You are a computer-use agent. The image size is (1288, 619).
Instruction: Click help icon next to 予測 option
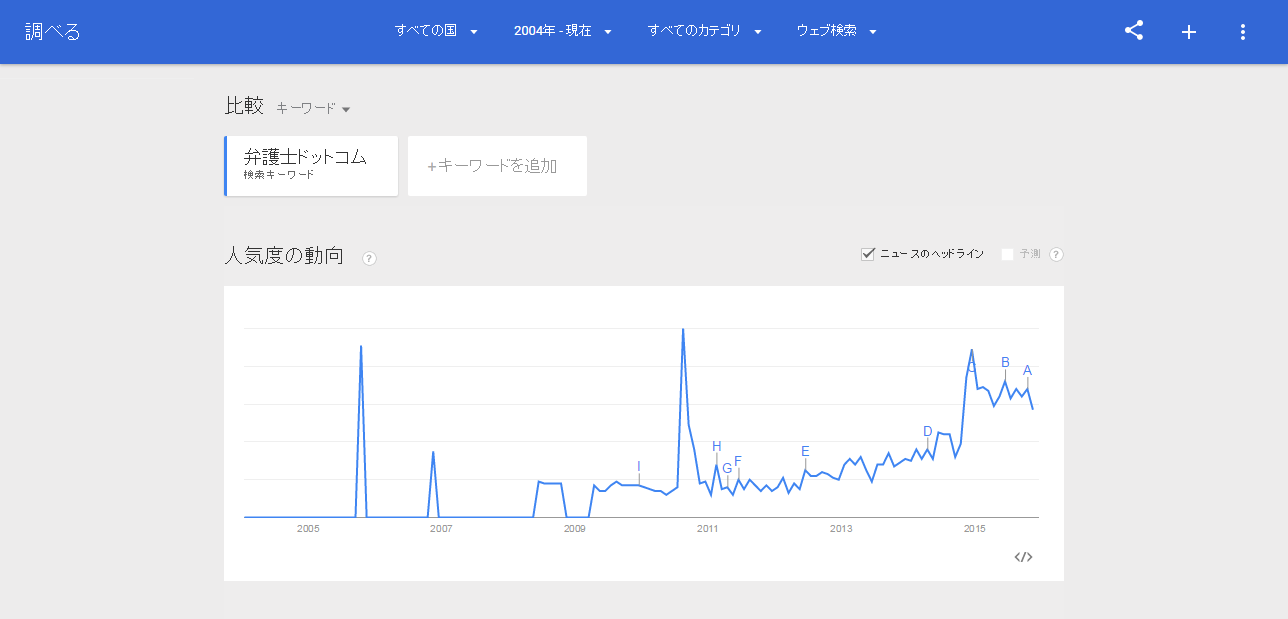point(1056,254)
